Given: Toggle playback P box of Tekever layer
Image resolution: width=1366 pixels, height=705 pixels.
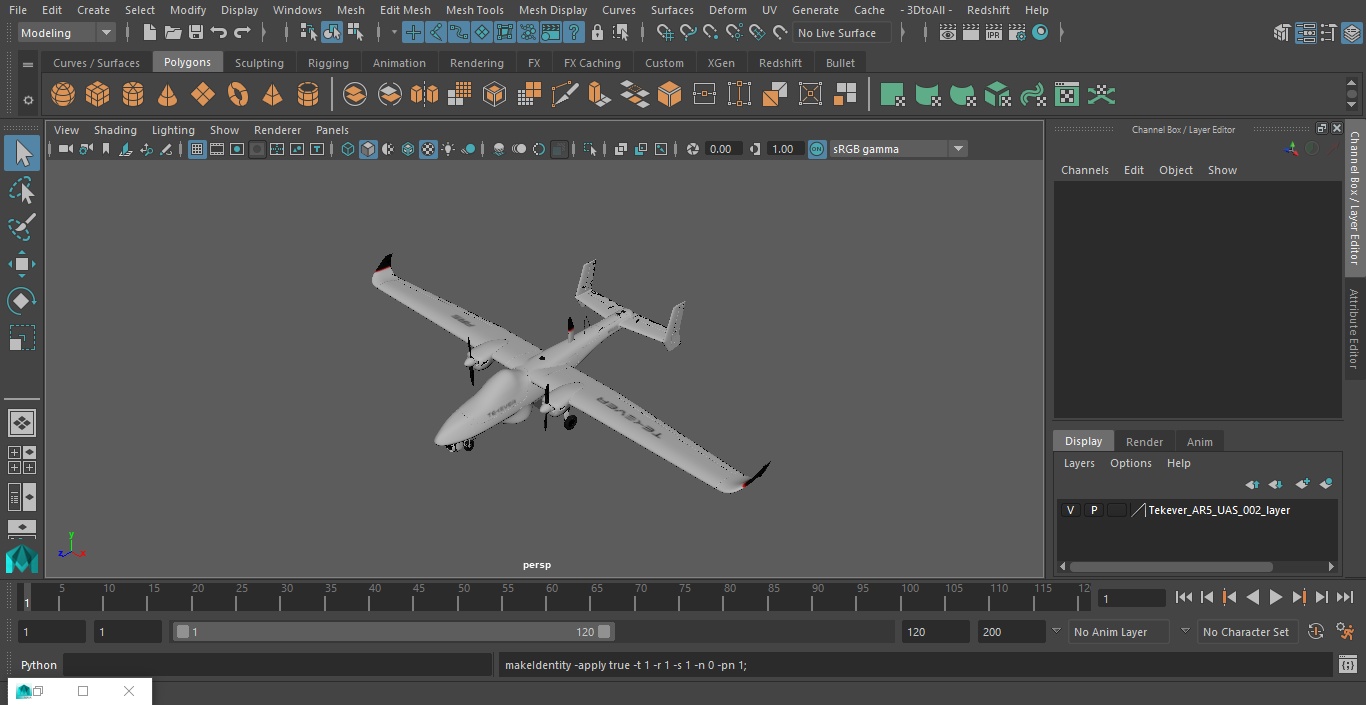Looking at the screenshot, I should [x=1093, y=510].
